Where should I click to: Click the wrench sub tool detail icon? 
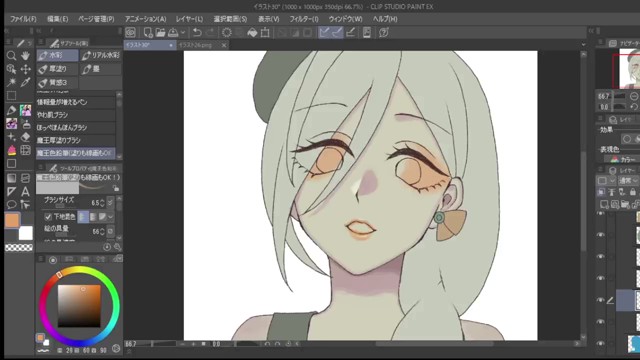[x=118, y=247]
